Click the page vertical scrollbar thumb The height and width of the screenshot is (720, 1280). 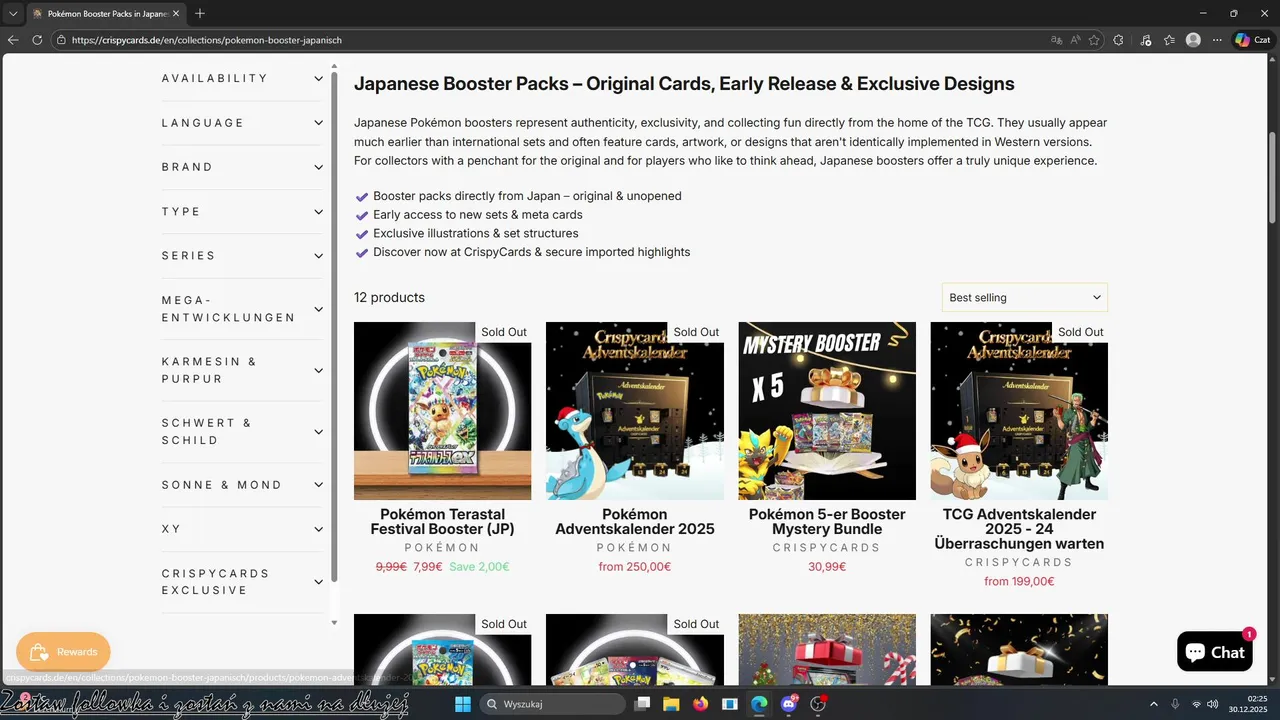point(1273,177)
